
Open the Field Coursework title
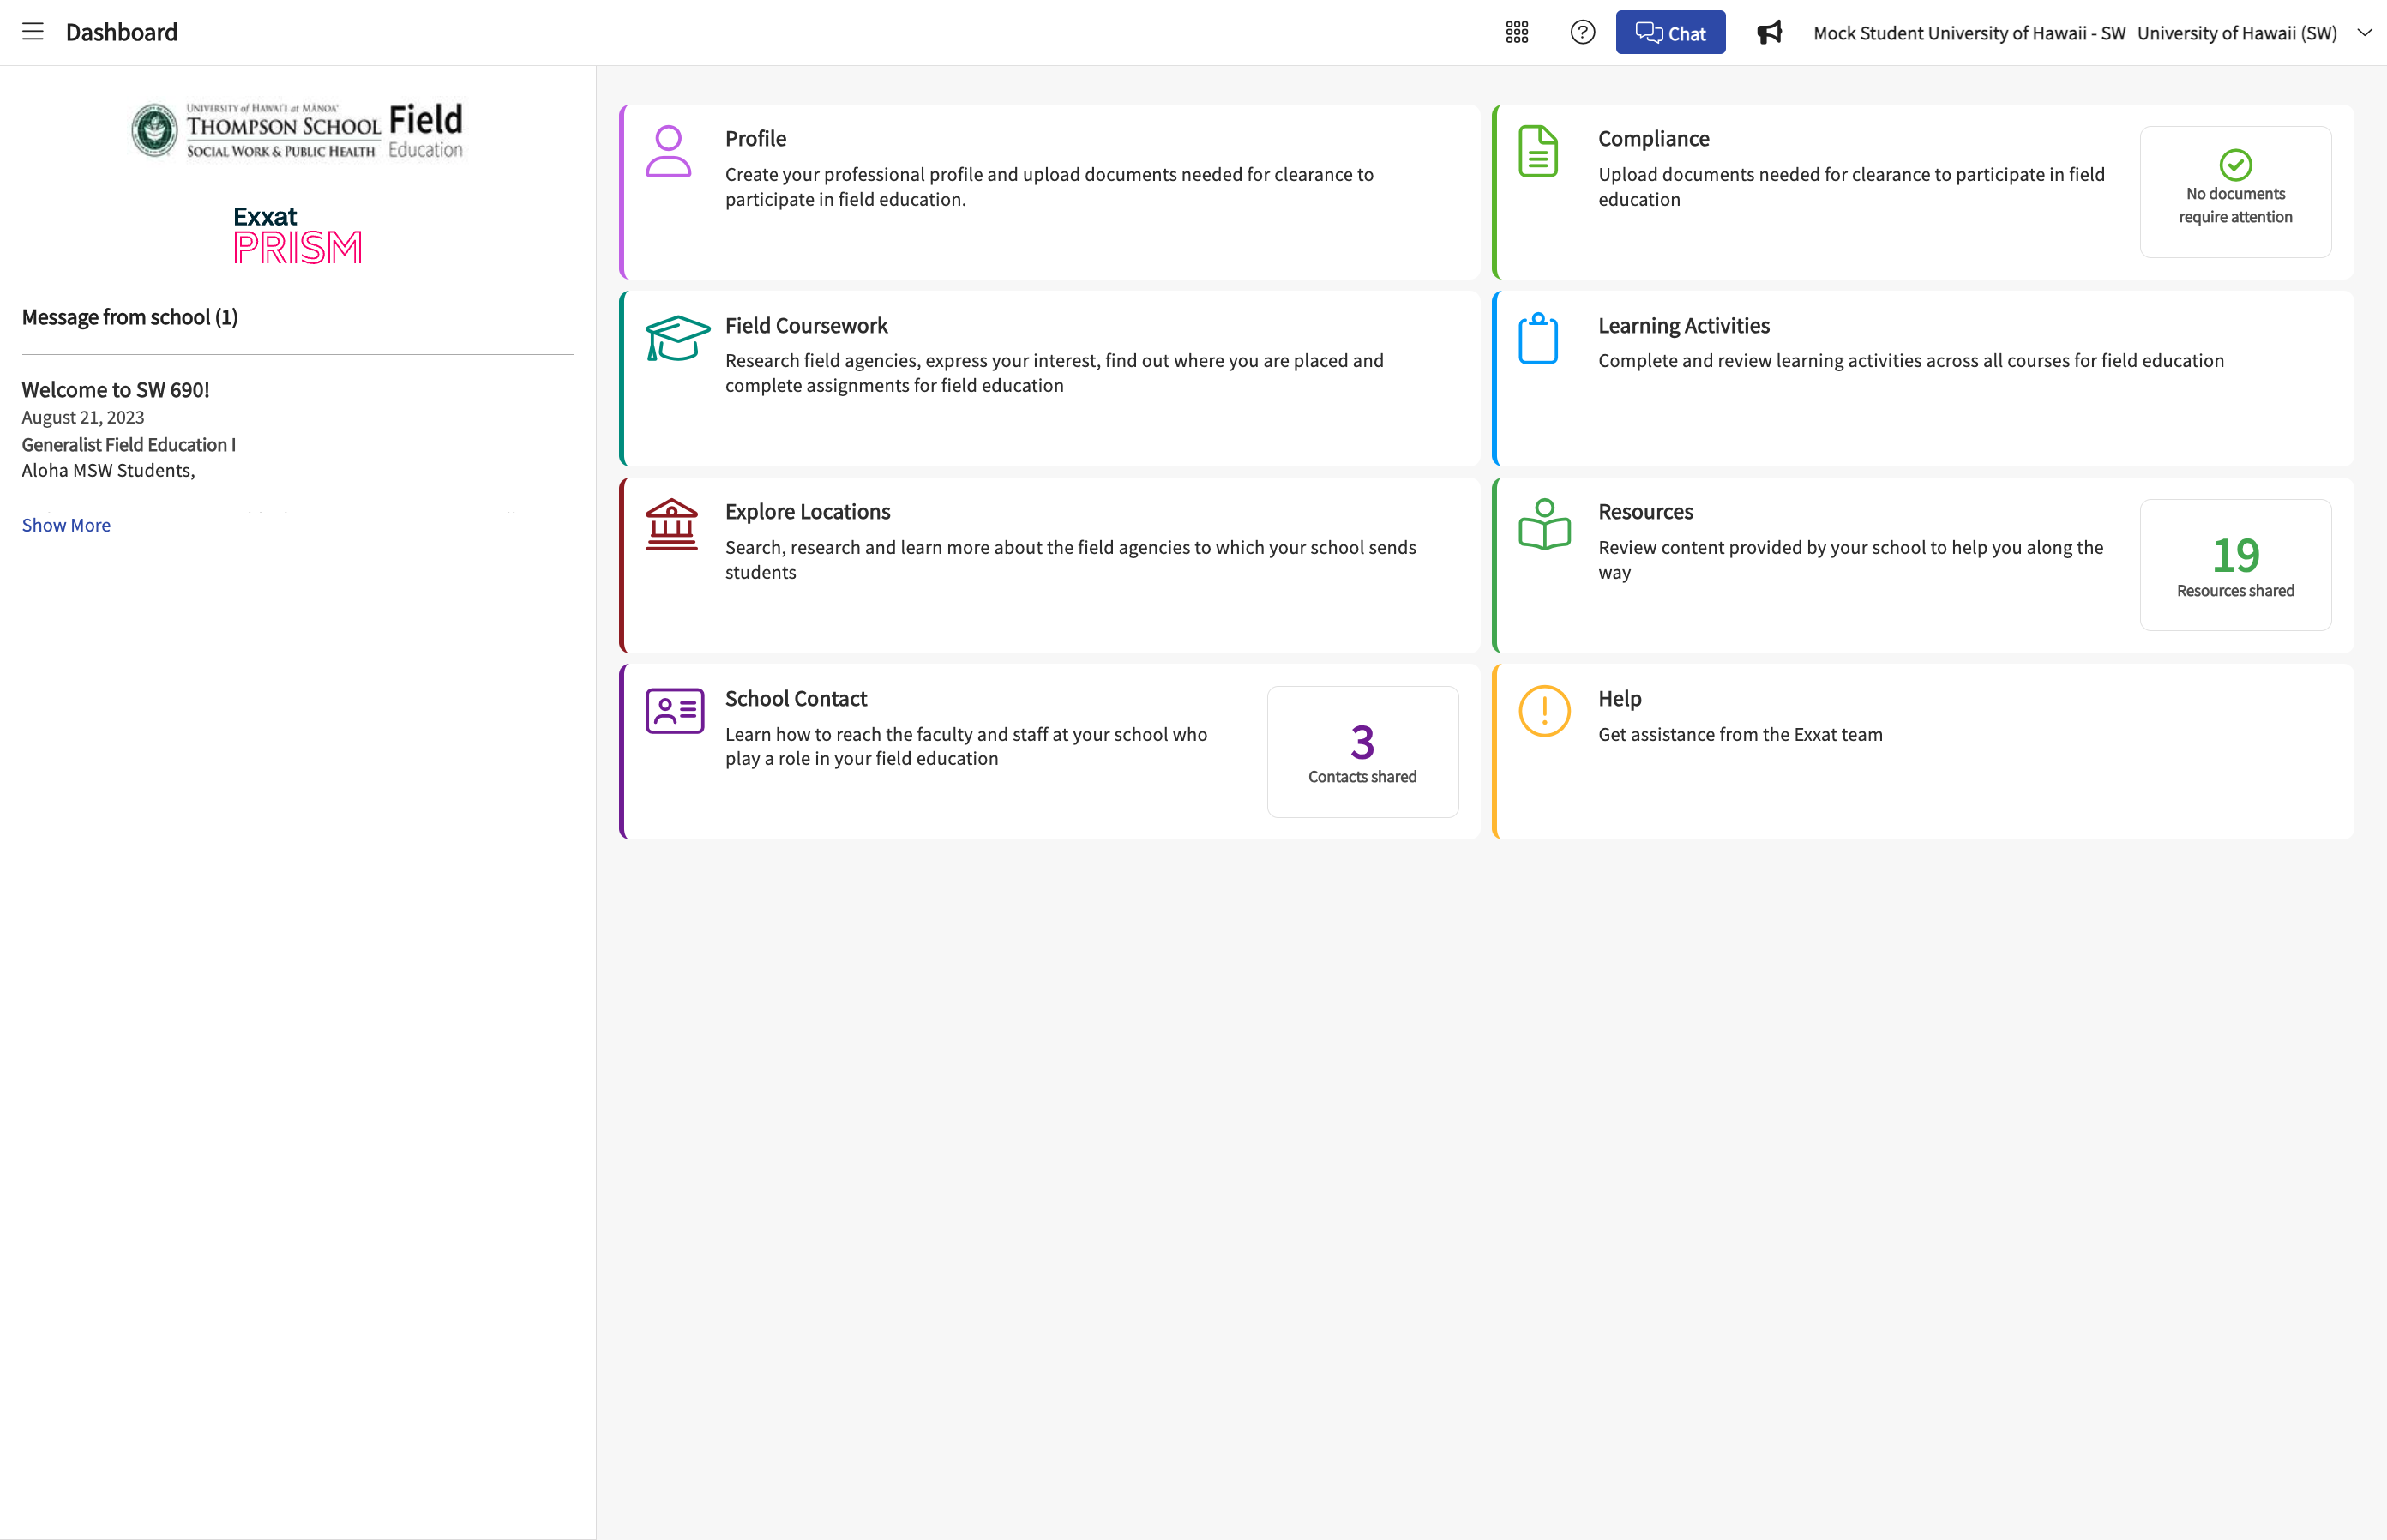pyautogui.click(x=806, y=326)
